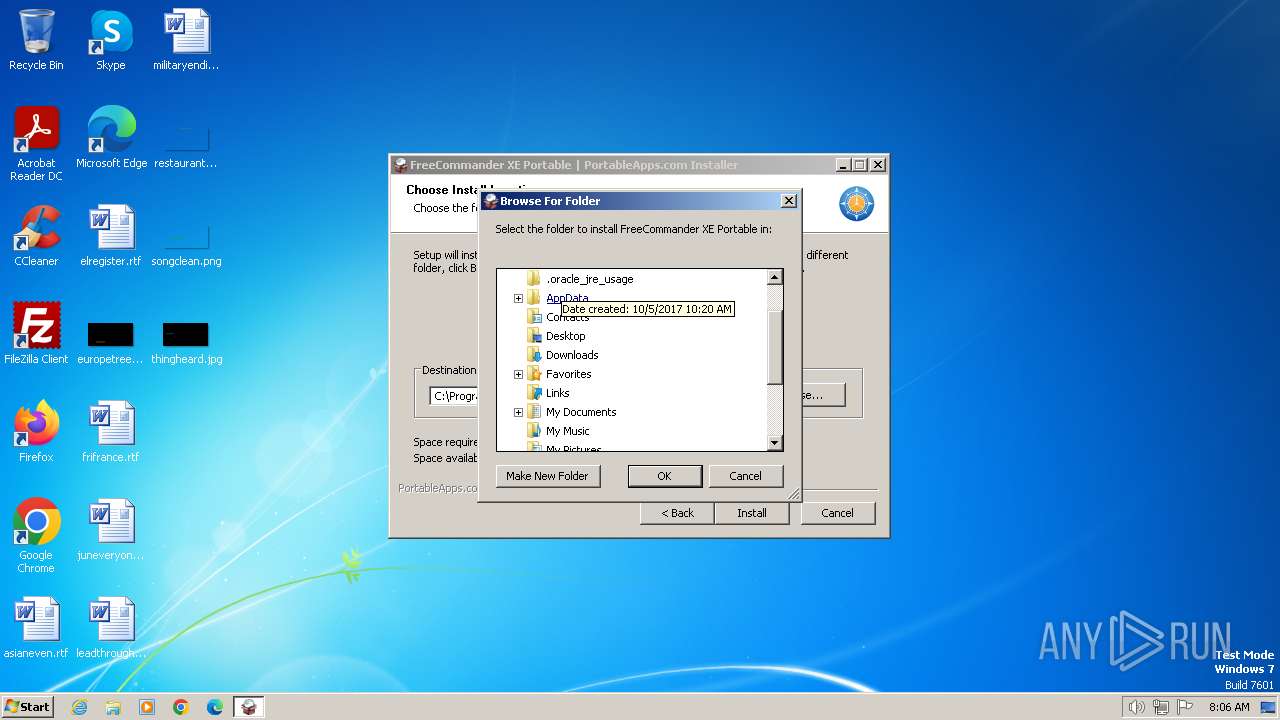Select the My Music folder
1280x720 pixels.
tap(567, 431)
